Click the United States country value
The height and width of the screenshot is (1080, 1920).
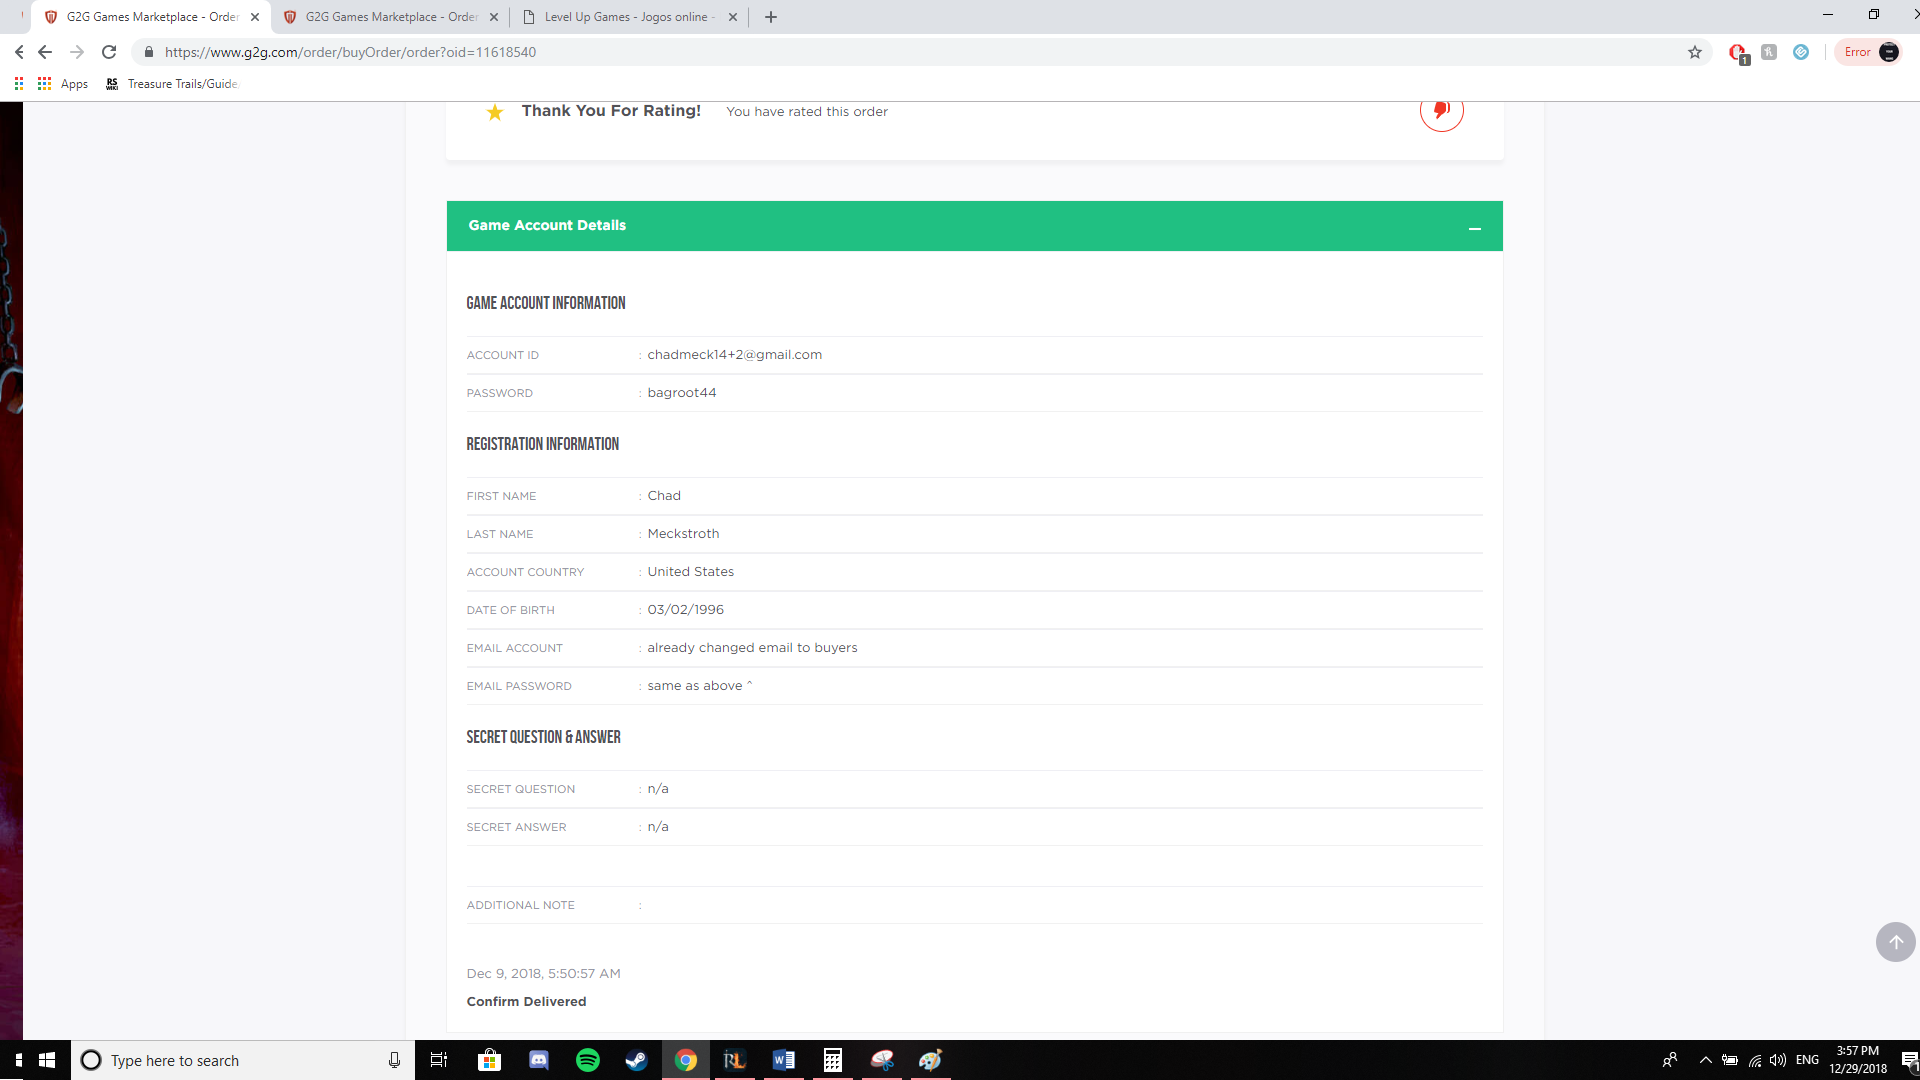pos(691,572)
